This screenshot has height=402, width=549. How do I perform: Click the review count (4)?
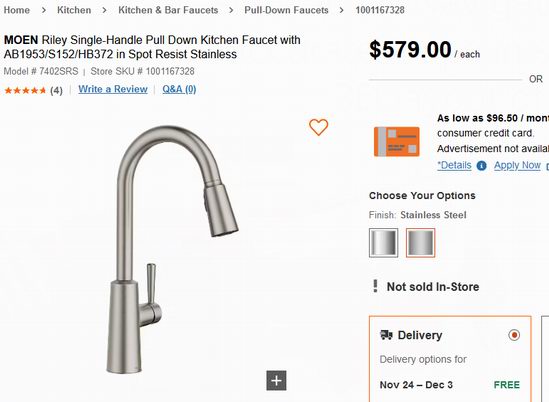click(x=56, y=91)
